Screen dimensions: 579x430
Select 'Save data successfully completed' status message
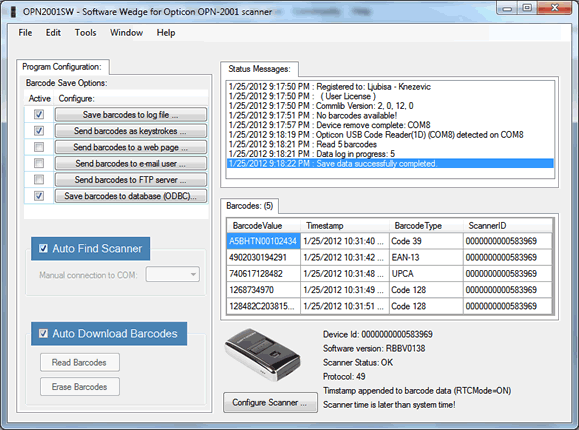[390, 164]
